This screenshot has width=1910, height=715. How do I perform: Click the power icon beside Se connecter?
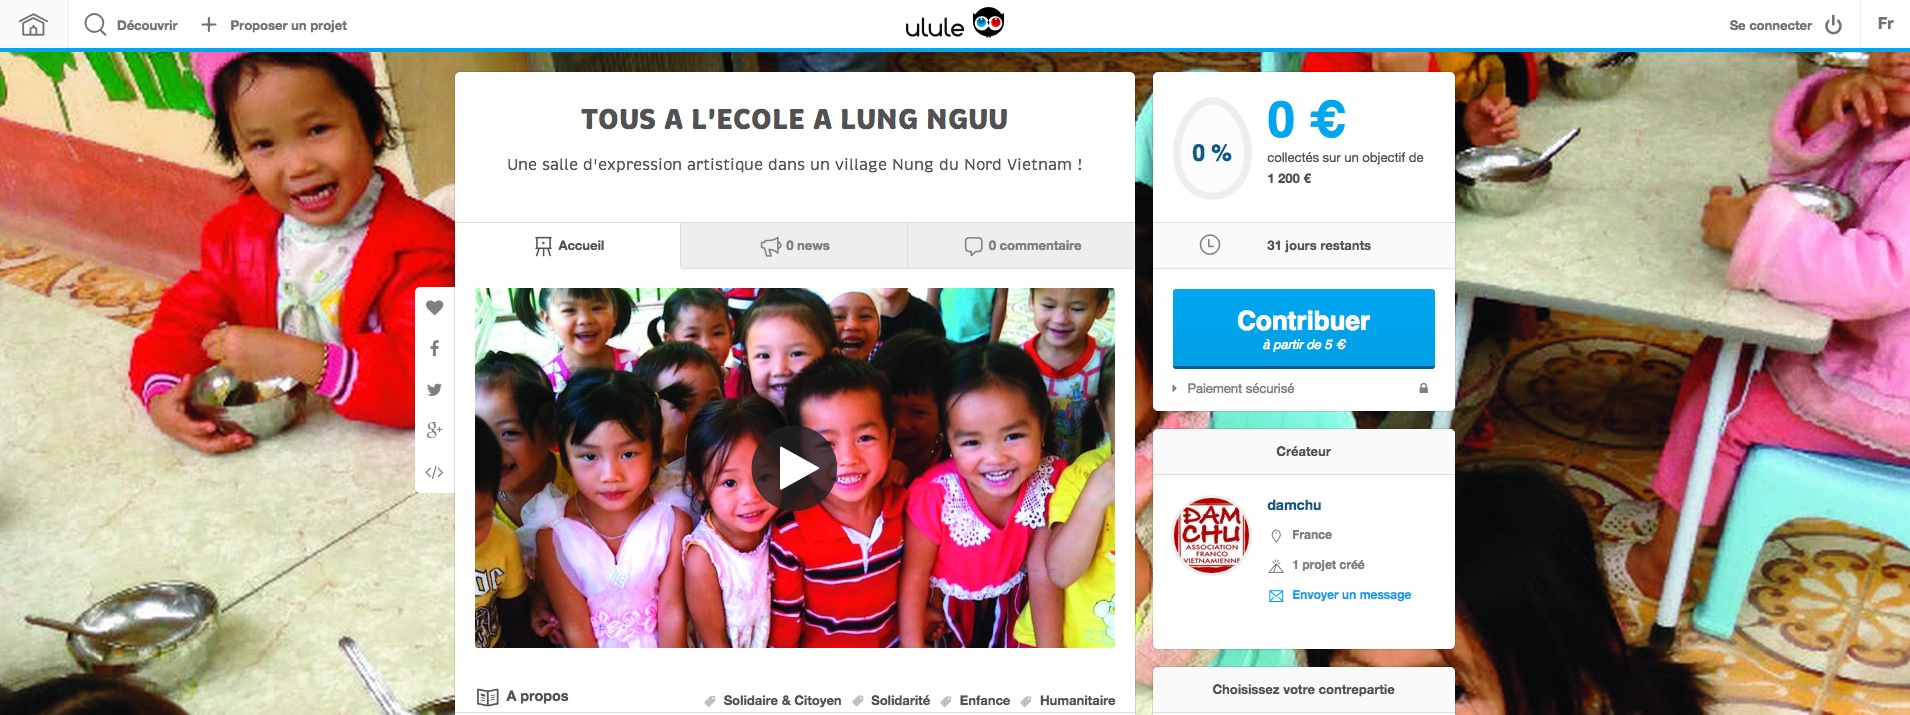[1833, 25]
